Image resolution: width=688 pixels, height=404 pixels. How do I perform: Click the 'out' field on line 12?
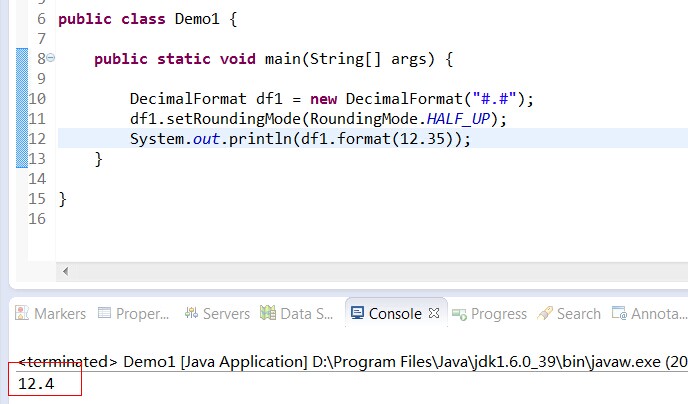click(206, 139)
